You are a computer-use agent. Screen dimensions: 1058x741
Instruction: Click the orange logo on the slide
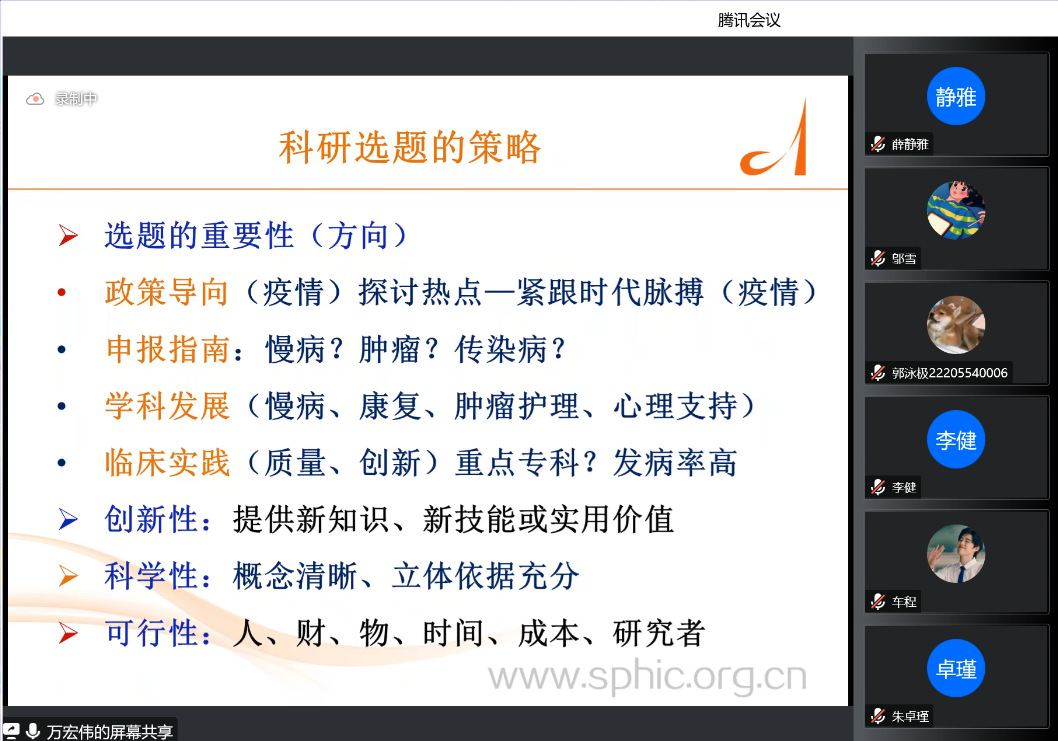tap(776, 145)
